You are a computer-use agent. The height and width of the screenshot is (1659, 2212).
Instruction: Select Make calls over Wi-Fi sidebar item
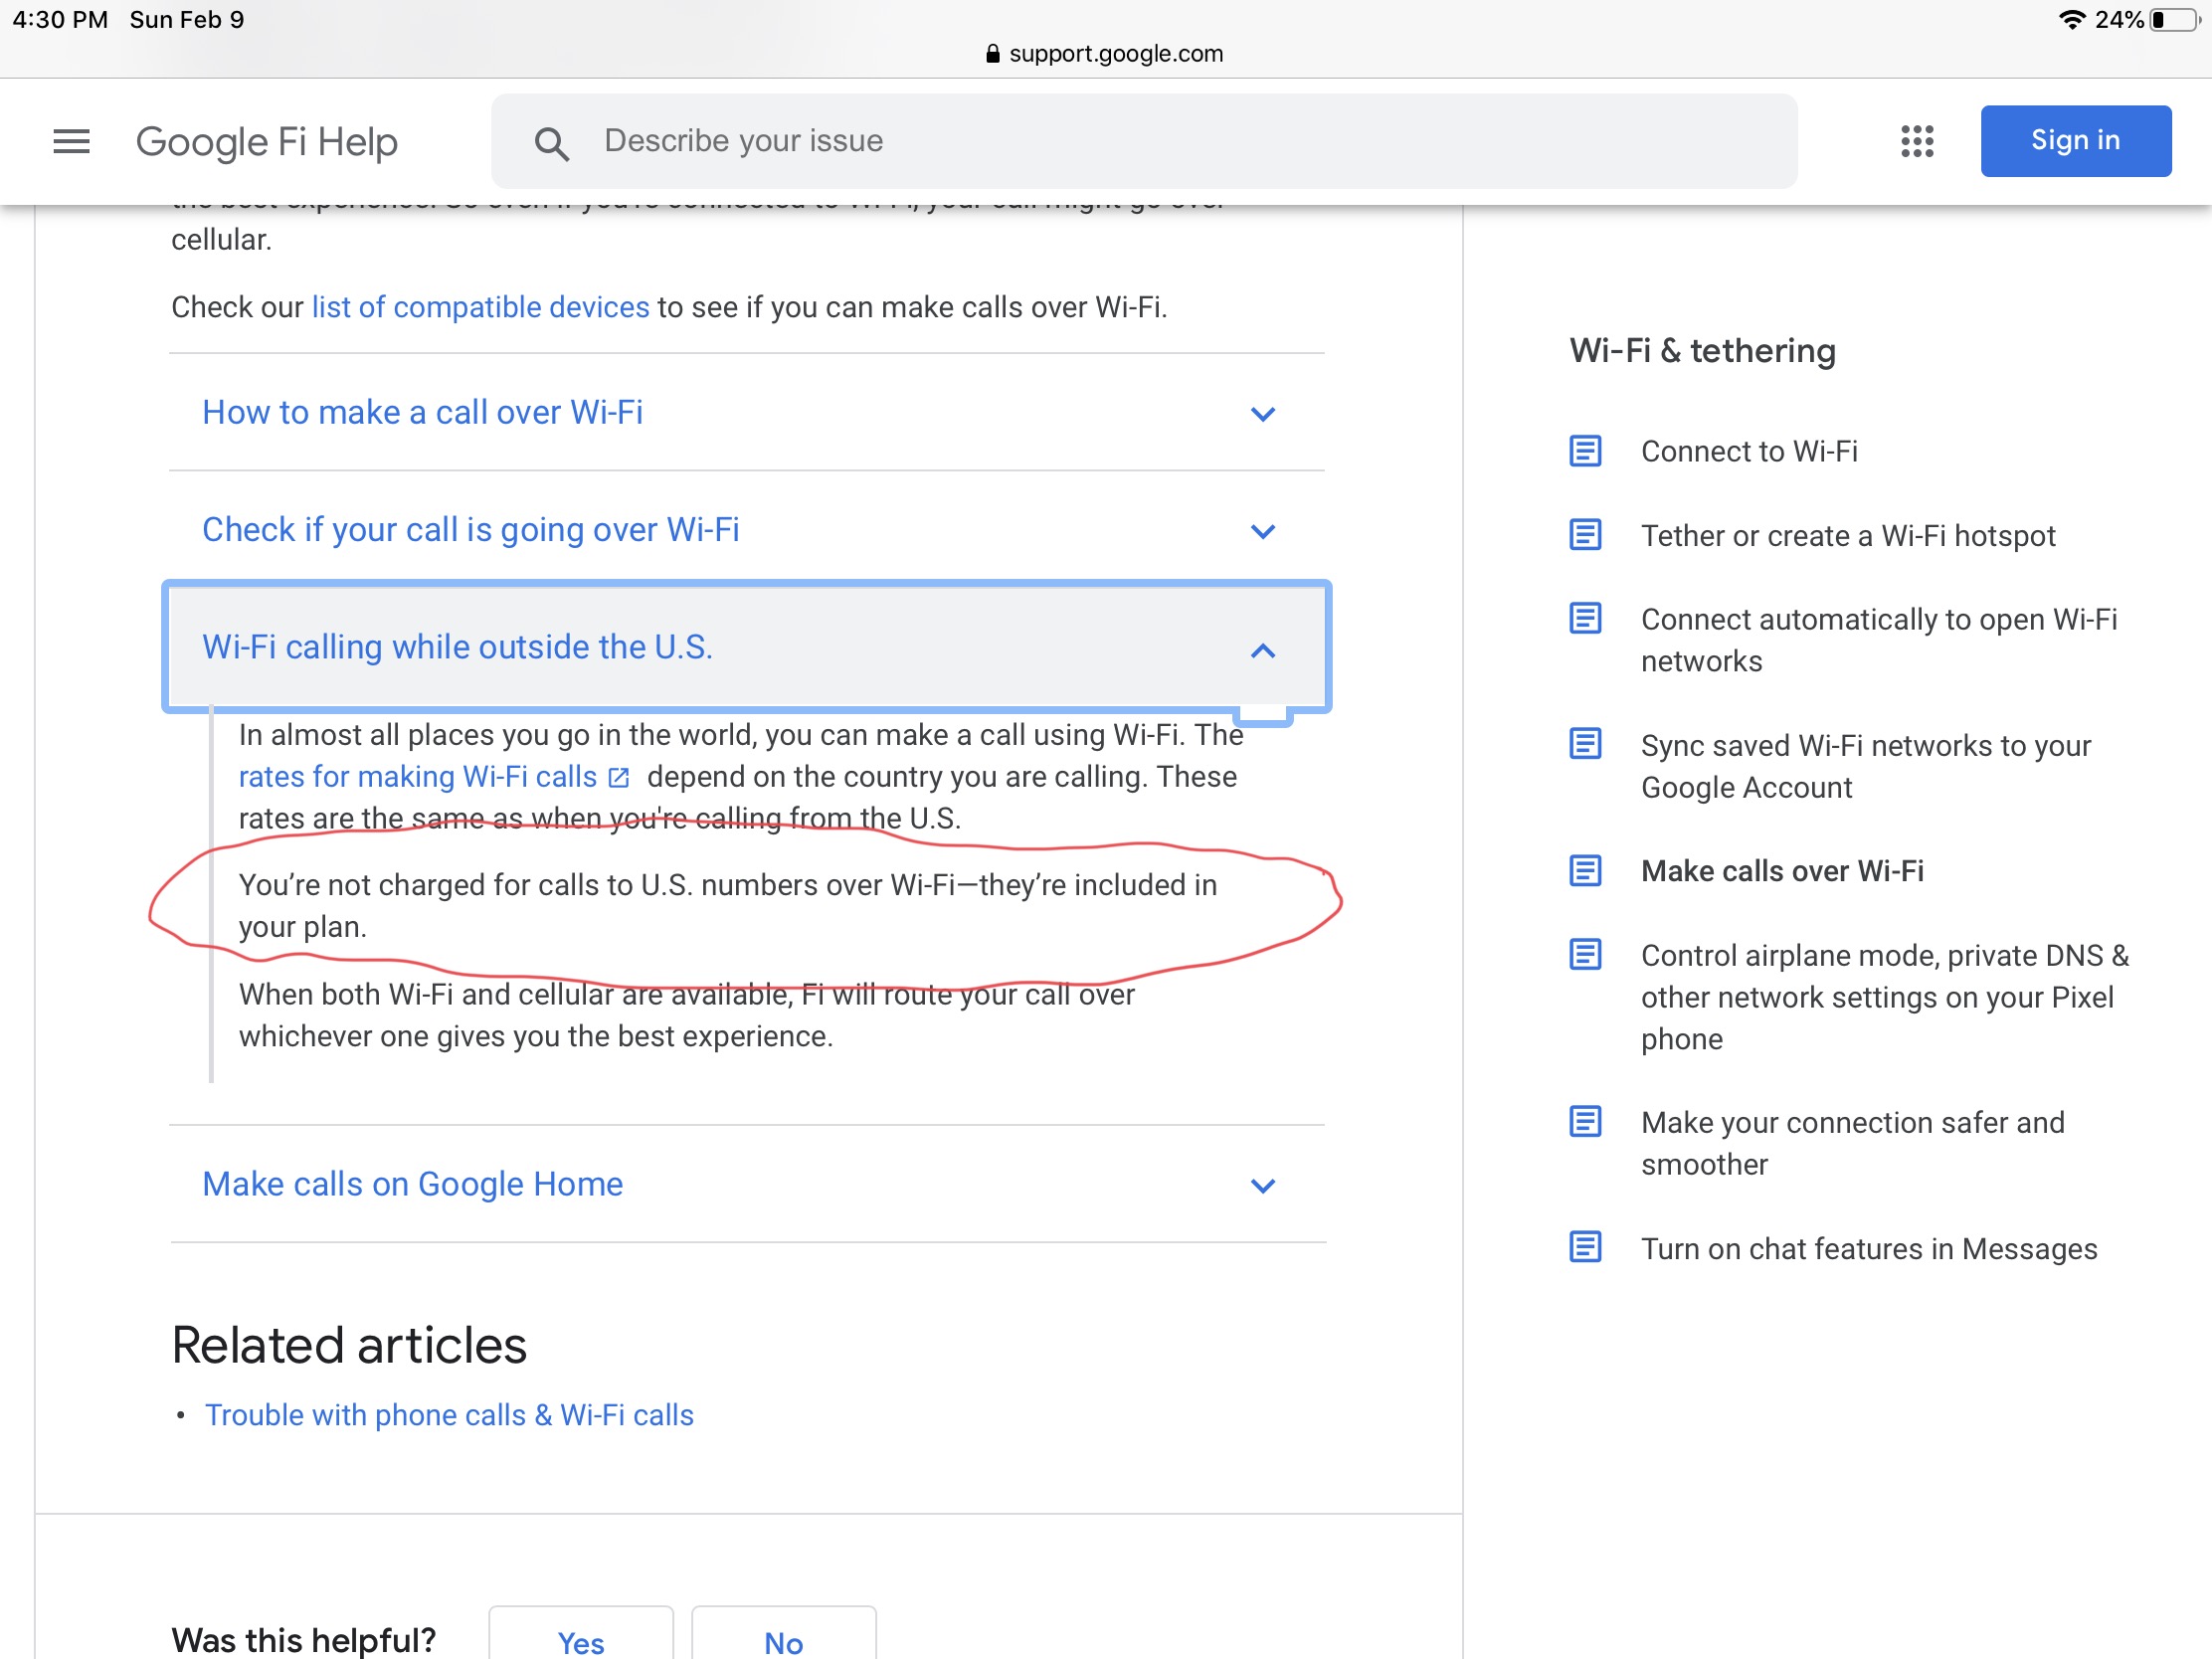click(1781, 871)
